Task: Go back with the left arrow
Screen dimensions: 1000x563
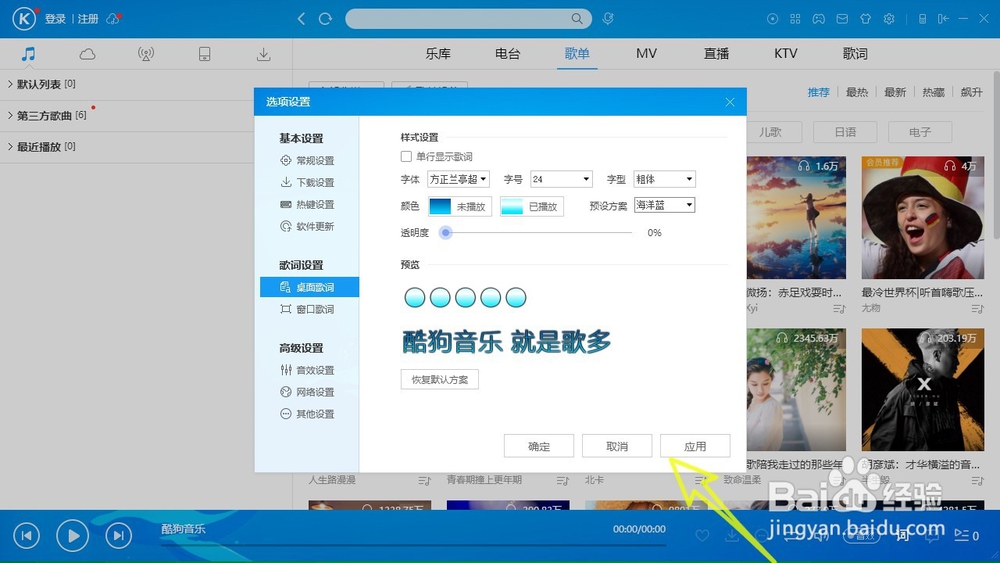Action: [x=301, y=18]
